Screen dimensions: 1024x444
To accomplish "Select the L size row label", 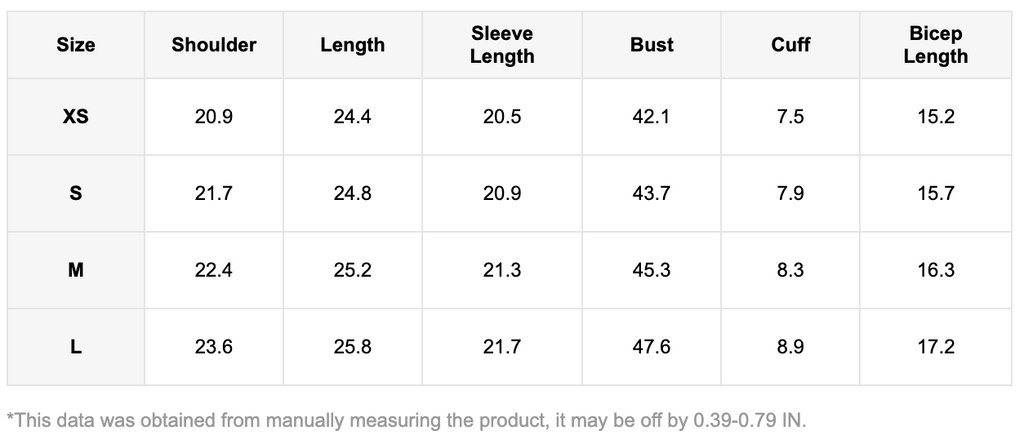I will click(76, 347).
